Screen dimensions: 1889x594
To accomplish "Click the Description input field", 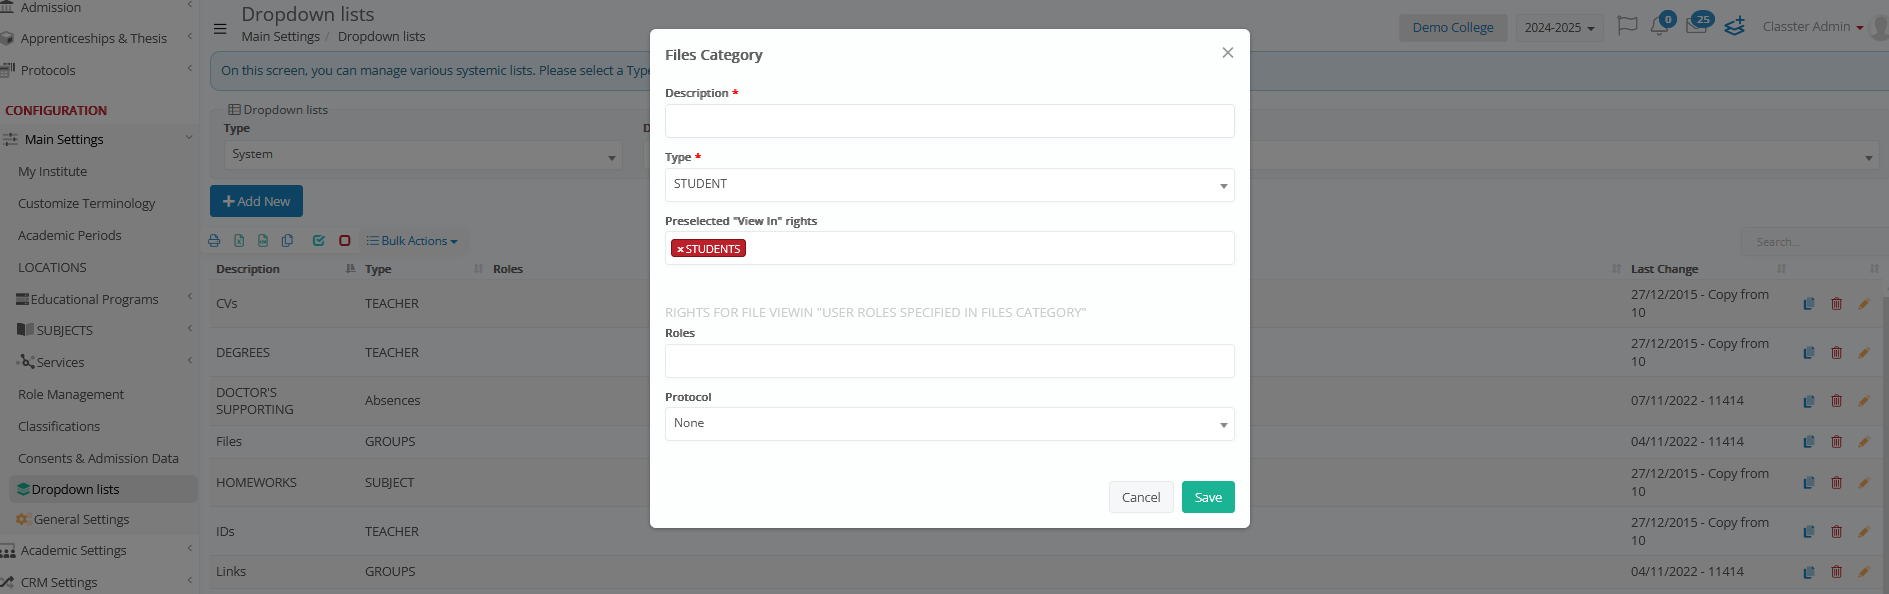I will pos(949,121).
